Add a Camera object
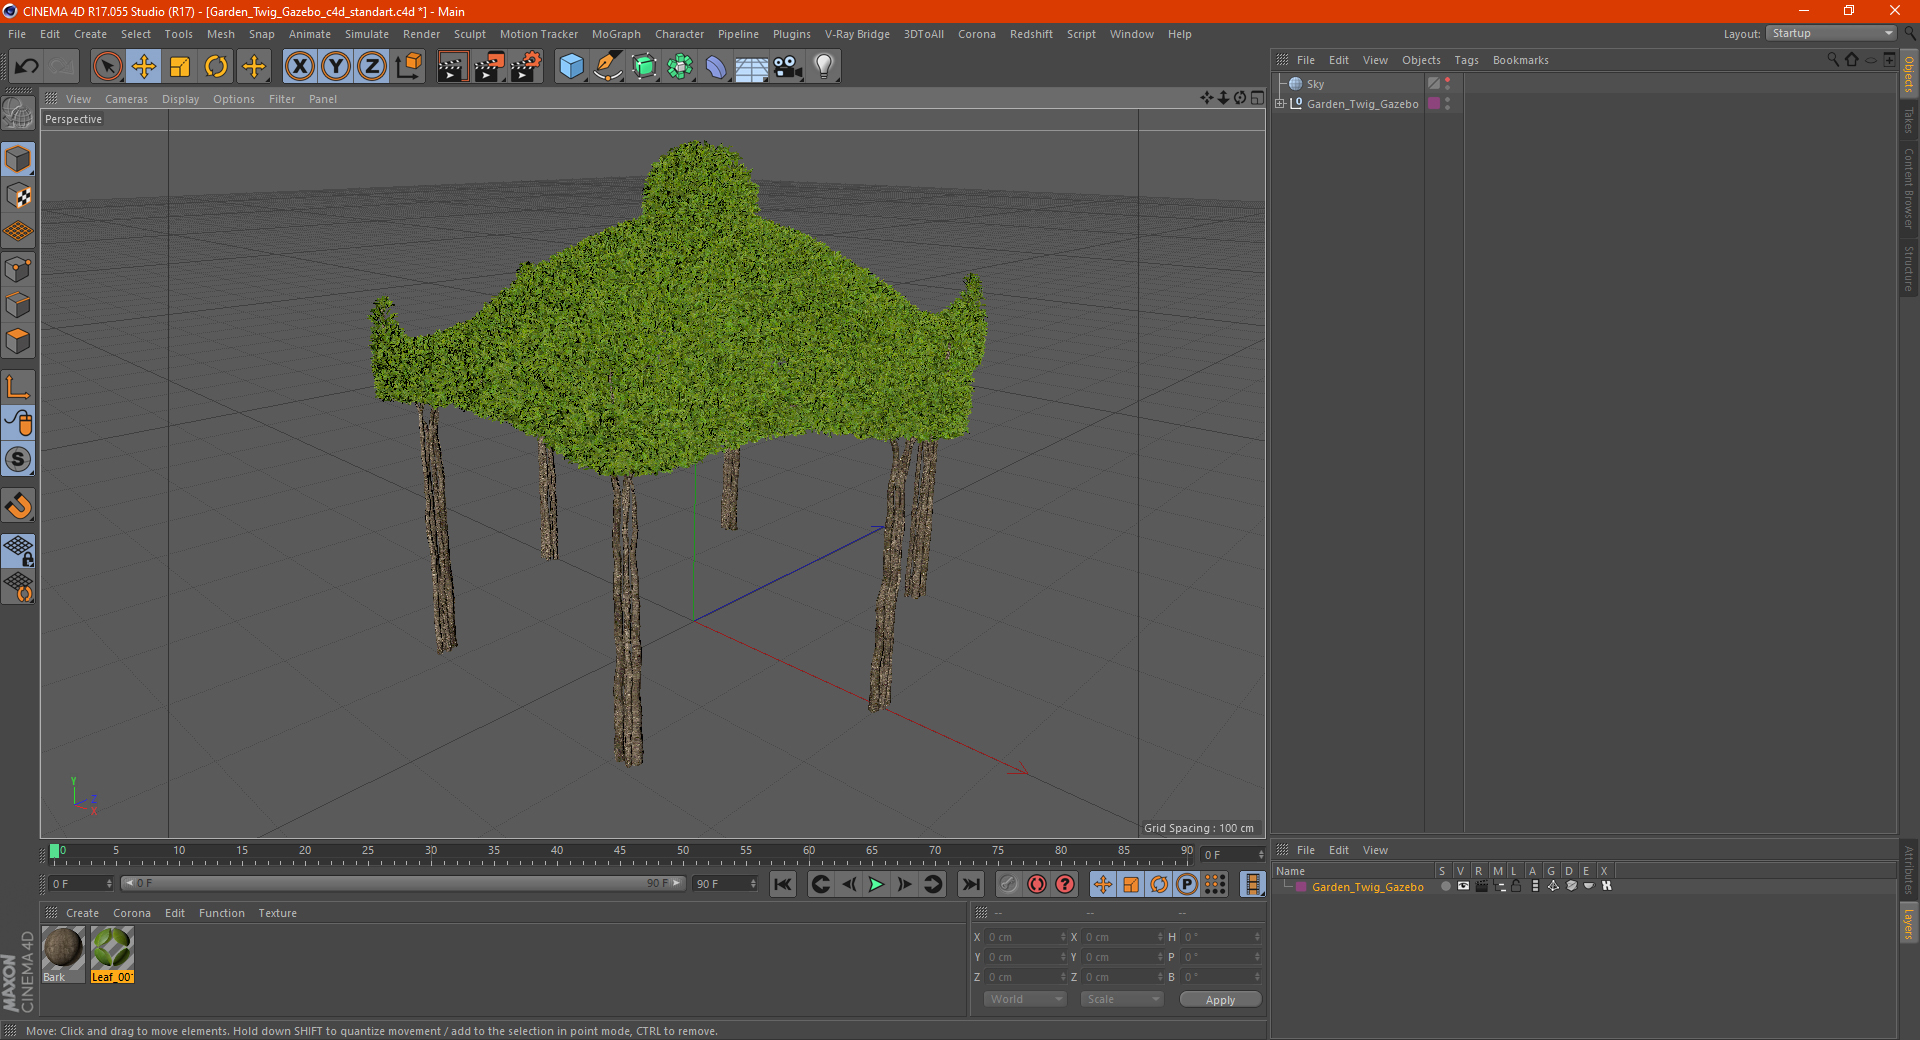Screen dimensions: 1920x1040 click(x=788, y=67)
